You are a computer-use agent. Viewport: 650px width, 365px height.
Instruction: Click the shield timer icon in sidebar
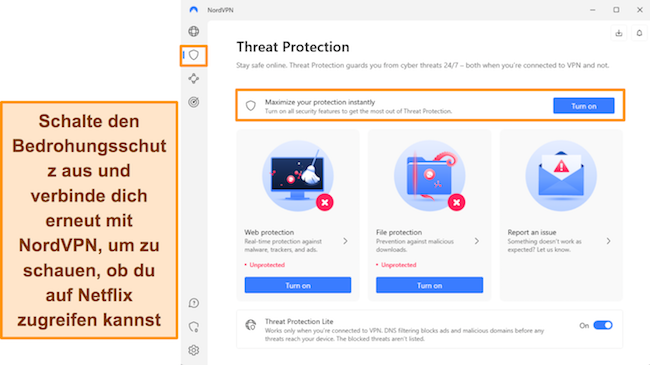[194, 327]
